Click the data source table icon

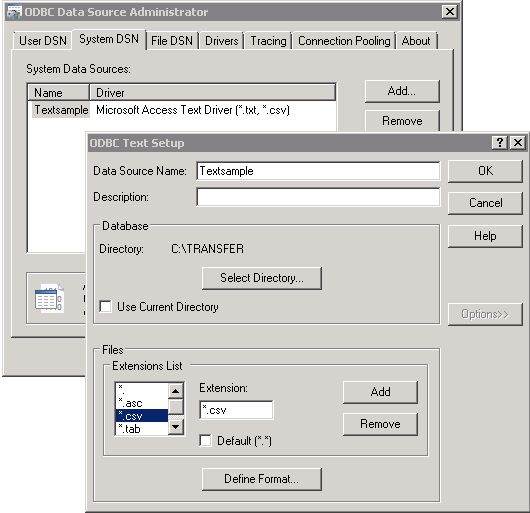[x=49, y=298]
